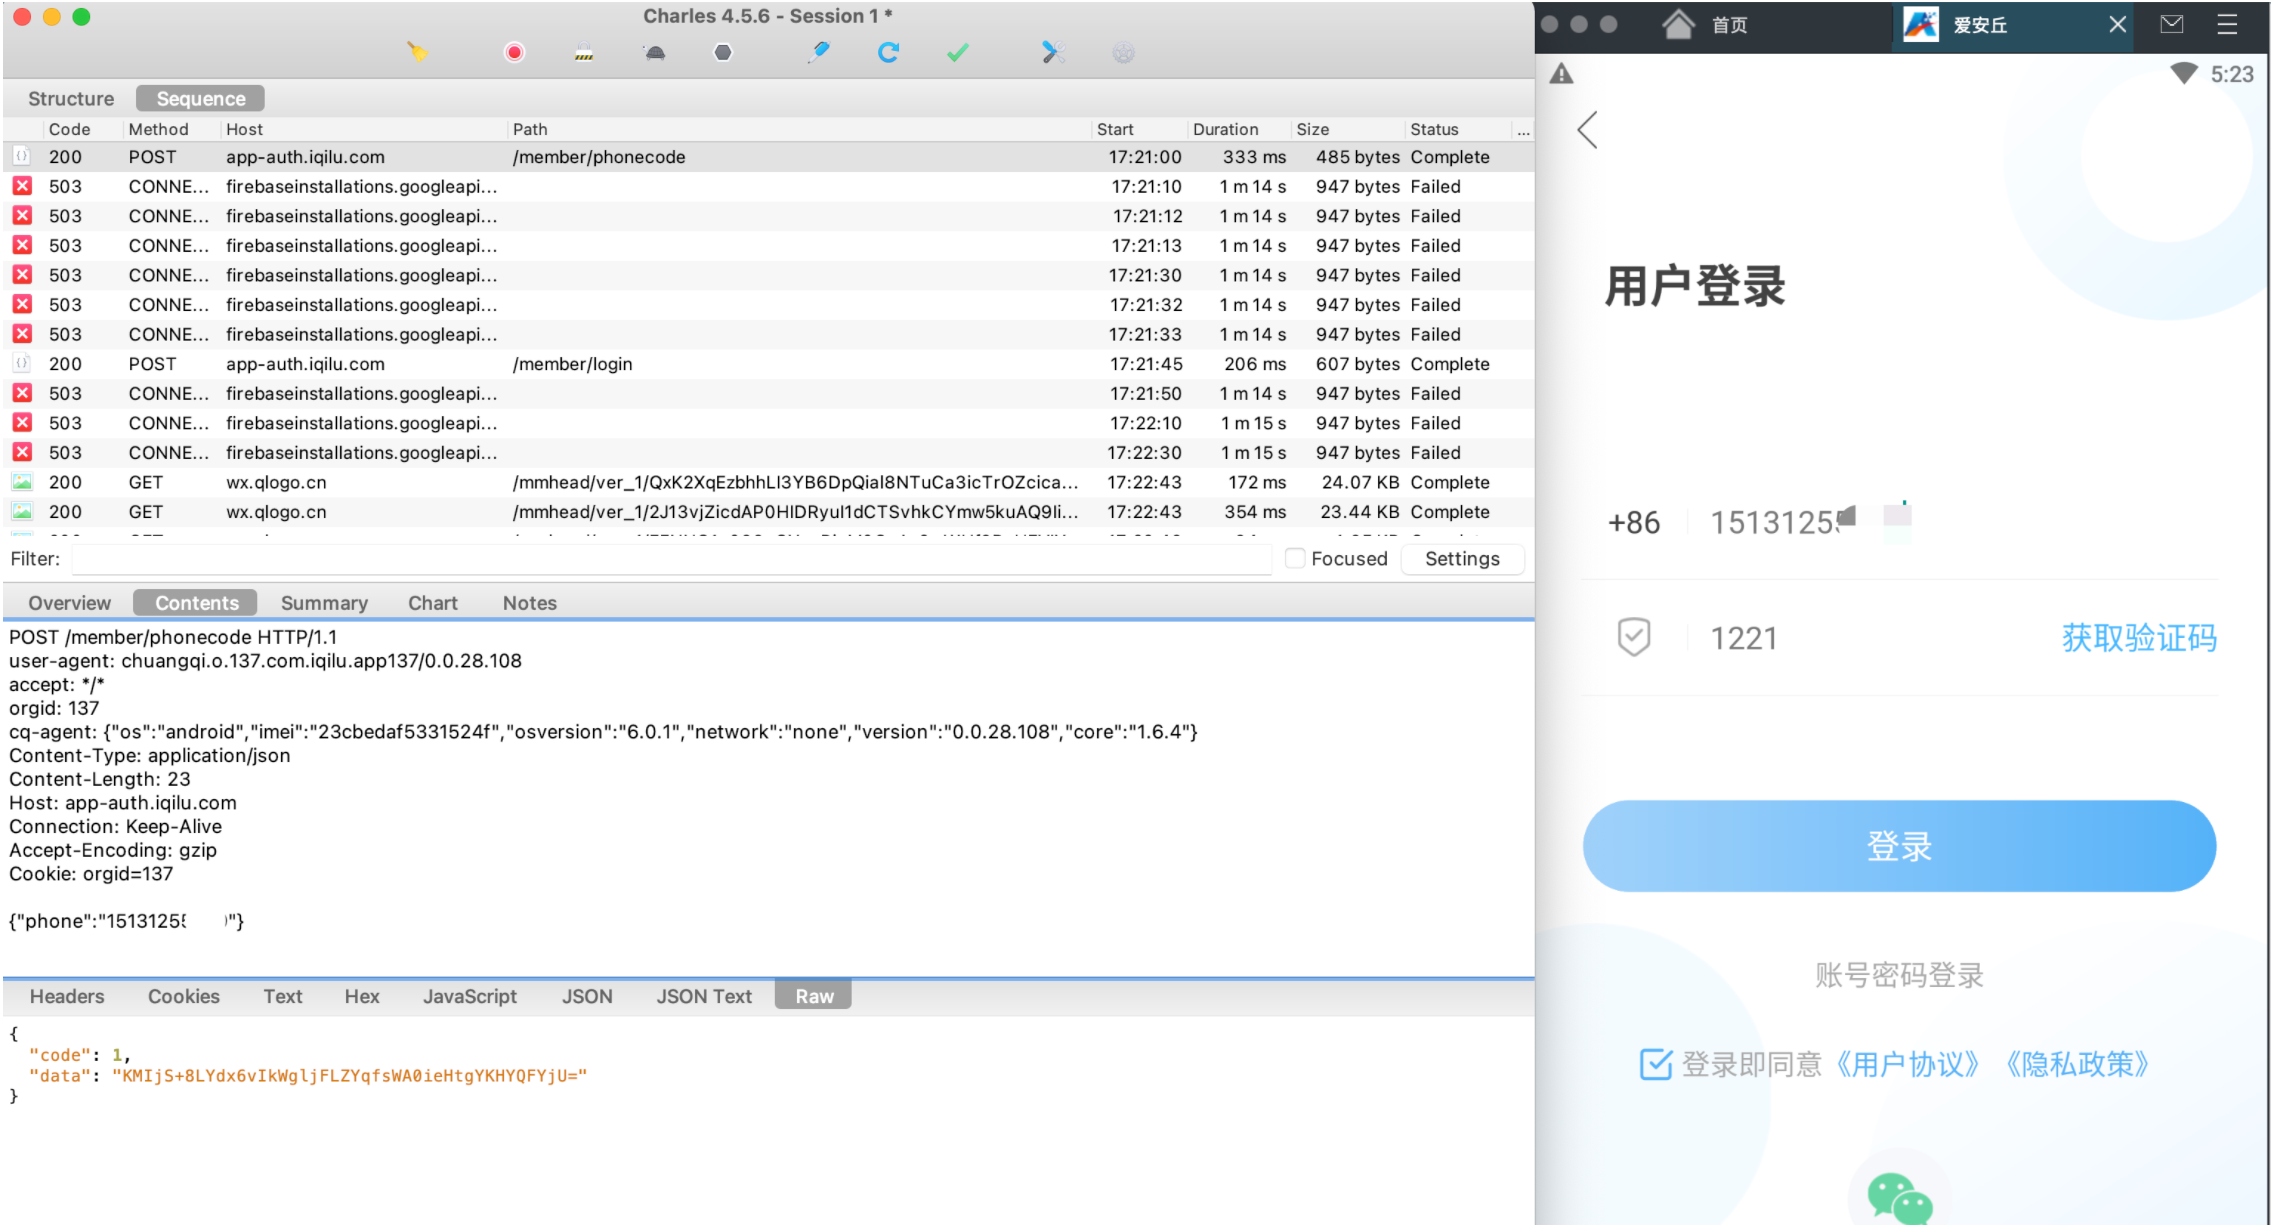The image size is (2278, 1232).
Task: Open the Settings gear icon in toolbar
Action: pyautogui.click(x=1123, y=53)
